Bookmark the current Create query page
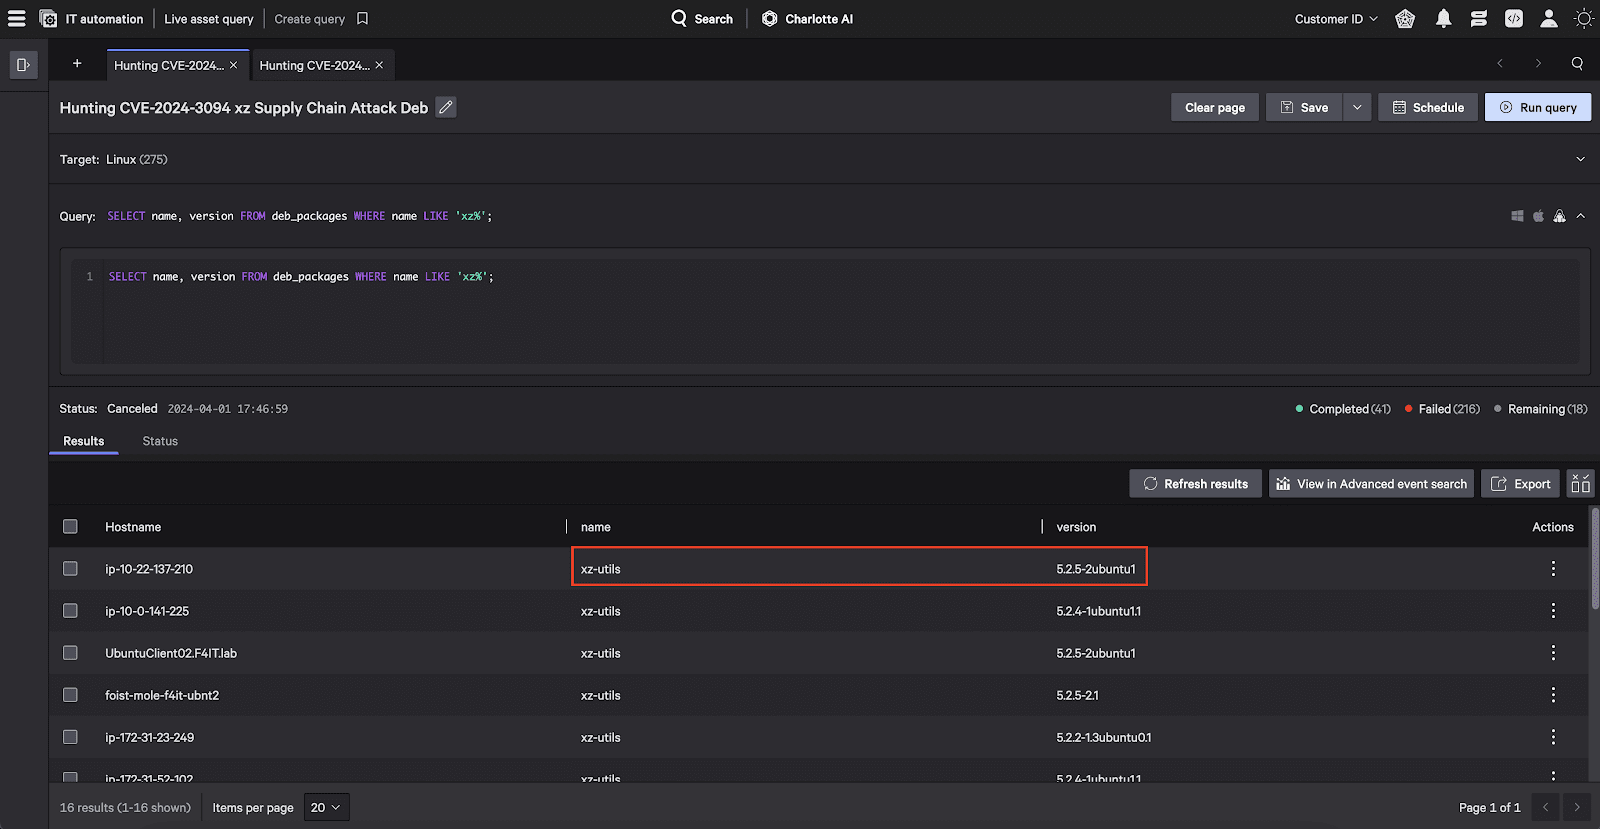 [x=363, y=18]
